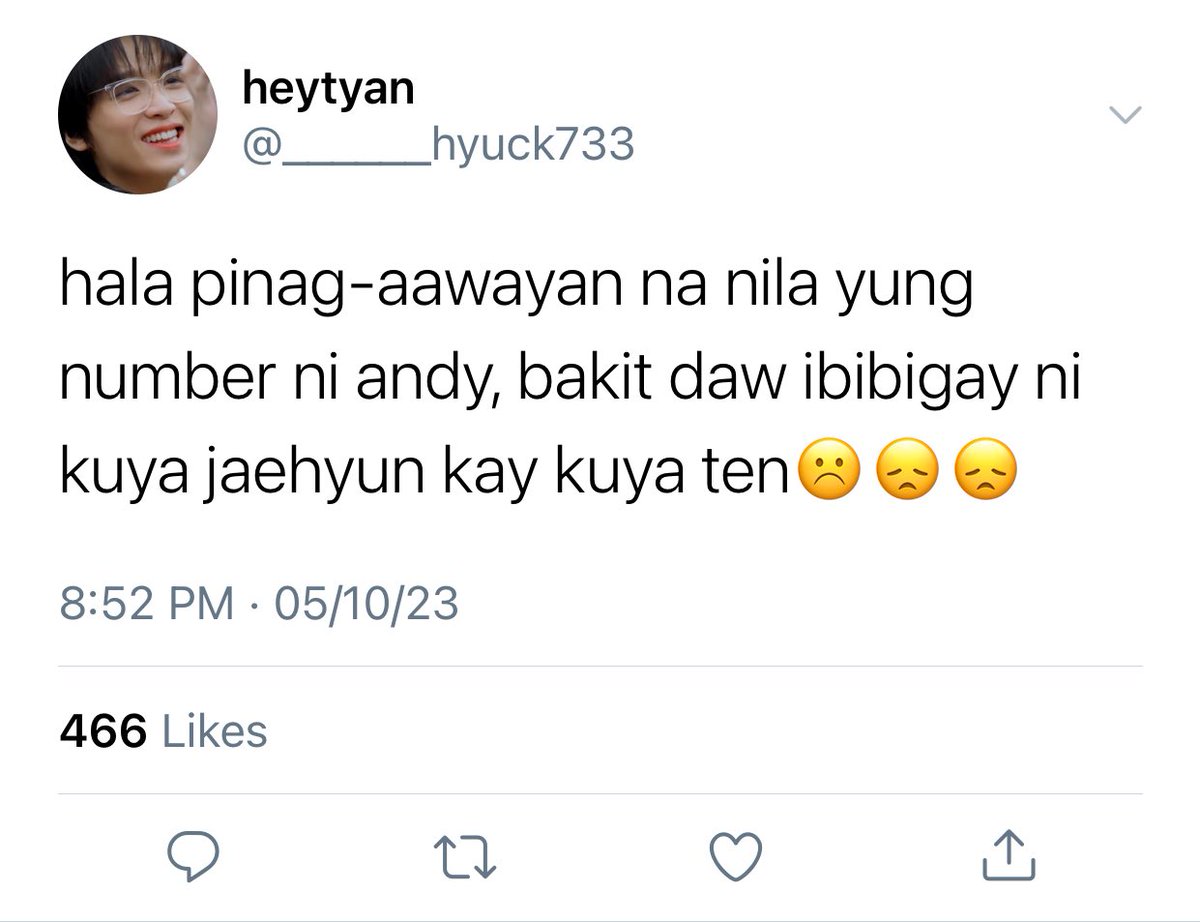Expand the tweet options chevron

coord(1126,116)
